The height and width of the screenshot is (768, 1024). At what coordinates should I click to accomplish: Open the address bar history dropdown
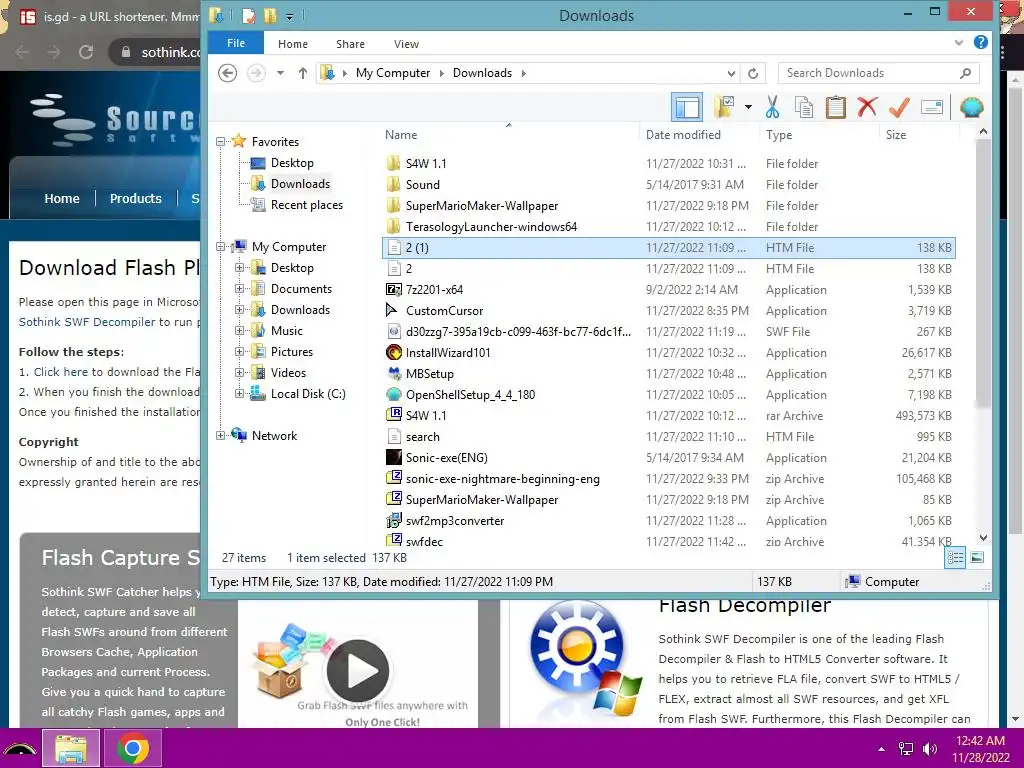pyautogui.click(x=731, y=73)
